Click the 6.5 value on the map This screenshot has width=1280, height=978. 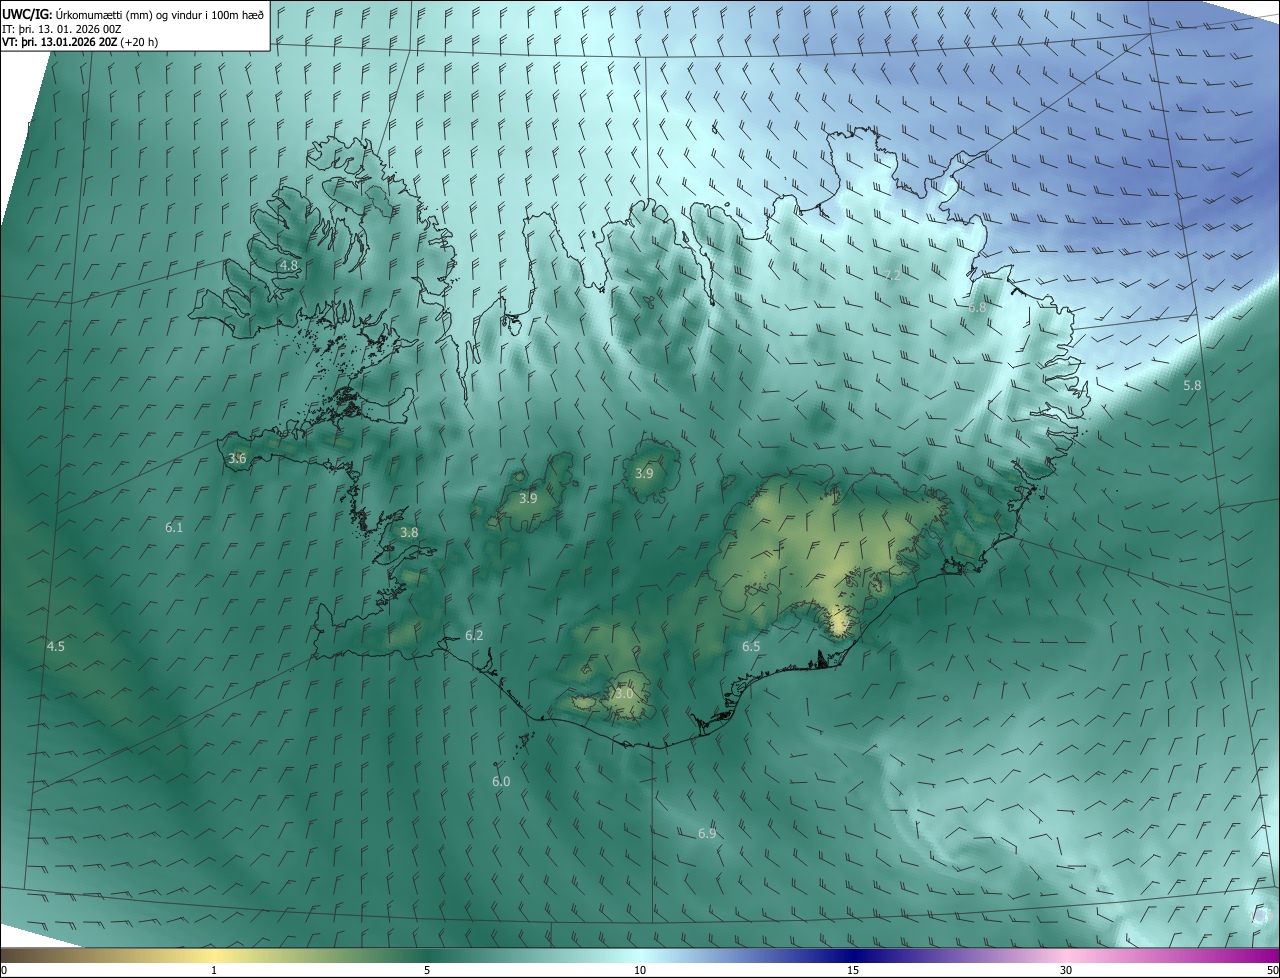[751, 646]
